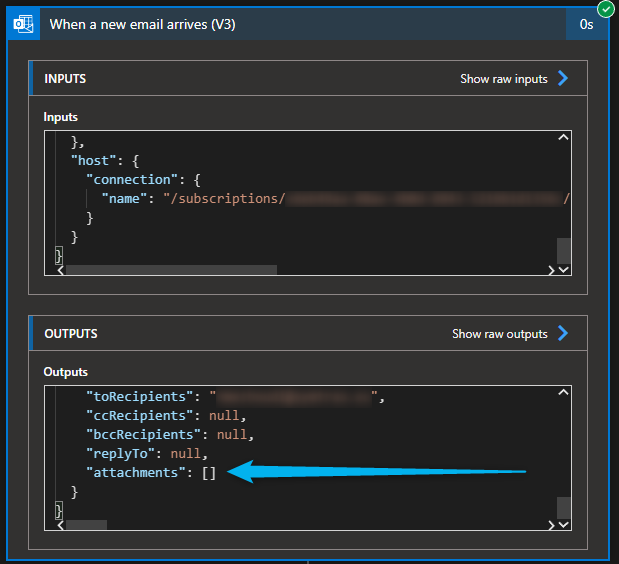The image size is (619, 564).
Task: Click the "ccRecipients" key in the Outputs JSON
Action: tap(140, 416)
